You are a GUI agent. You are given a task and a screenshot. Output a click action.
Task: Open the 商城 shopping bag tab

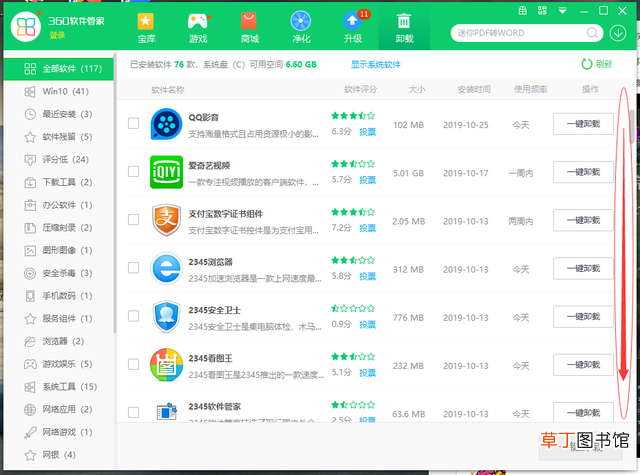[249, 28]
